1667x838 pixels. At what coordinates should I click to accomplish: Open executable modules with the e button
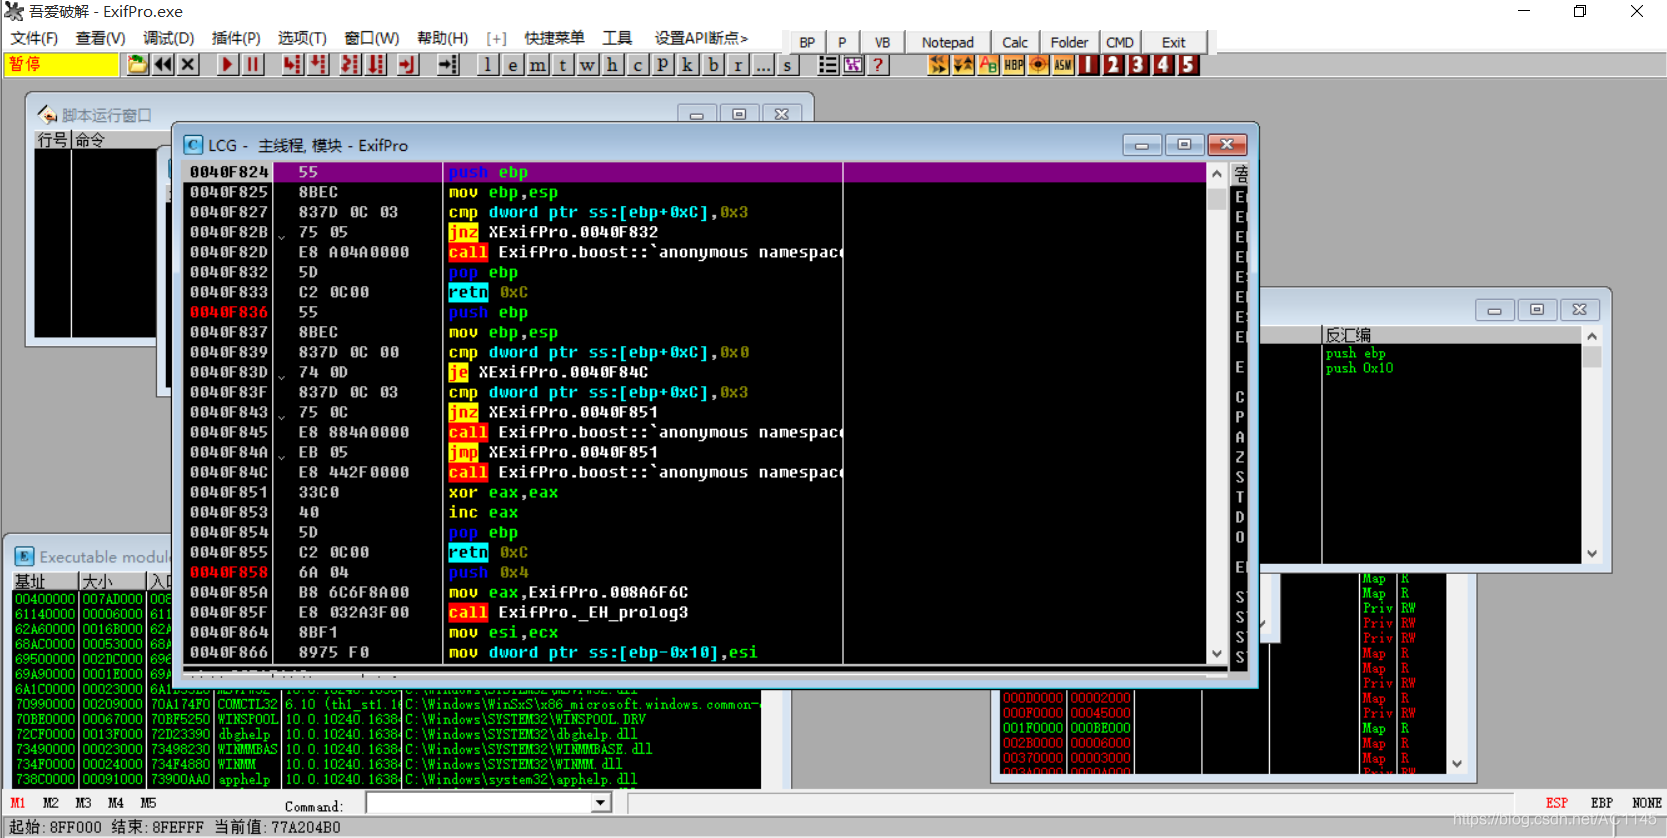(512, 65)
